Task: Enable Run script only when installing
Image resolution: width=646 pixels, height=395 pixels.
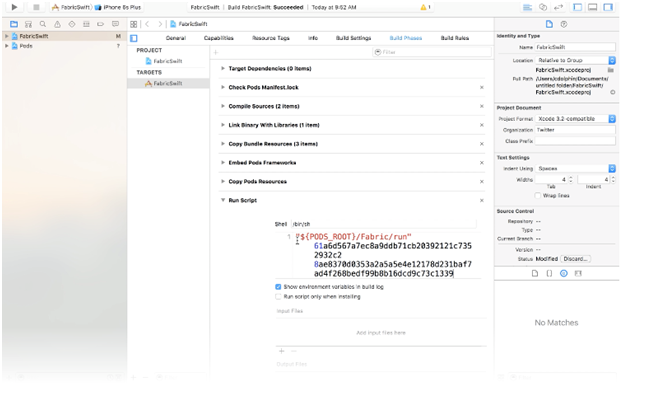Action: [x=278, y=297]
